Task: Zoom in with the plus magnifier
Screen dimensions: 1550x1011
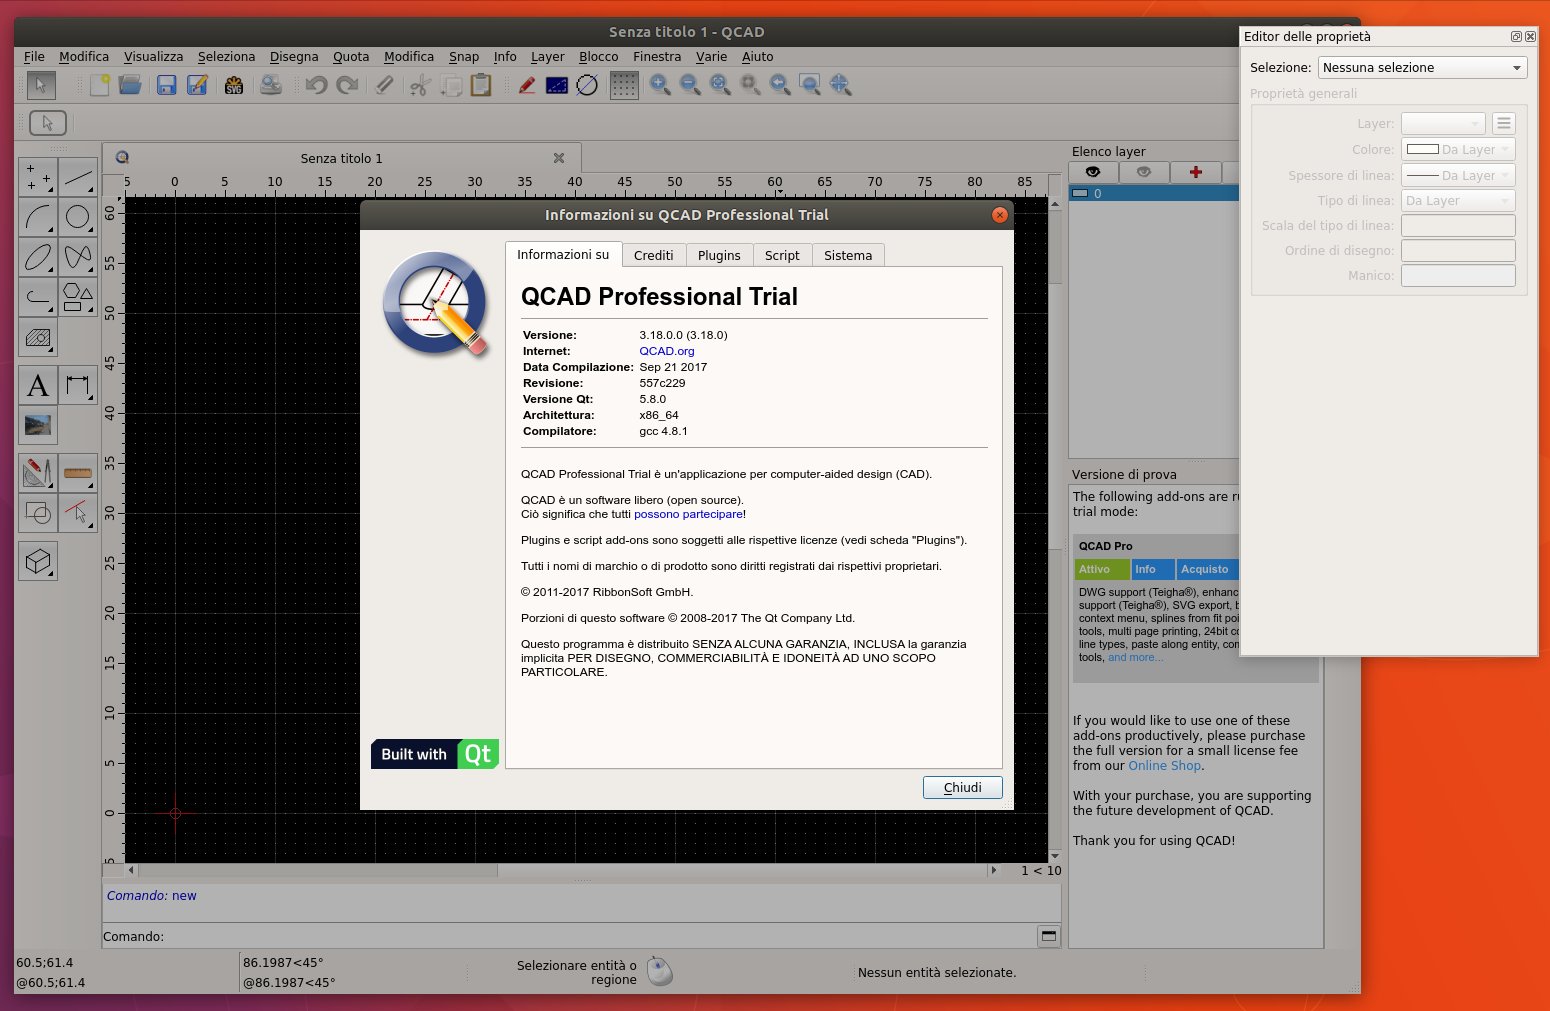Action: [x=660, y=85]
